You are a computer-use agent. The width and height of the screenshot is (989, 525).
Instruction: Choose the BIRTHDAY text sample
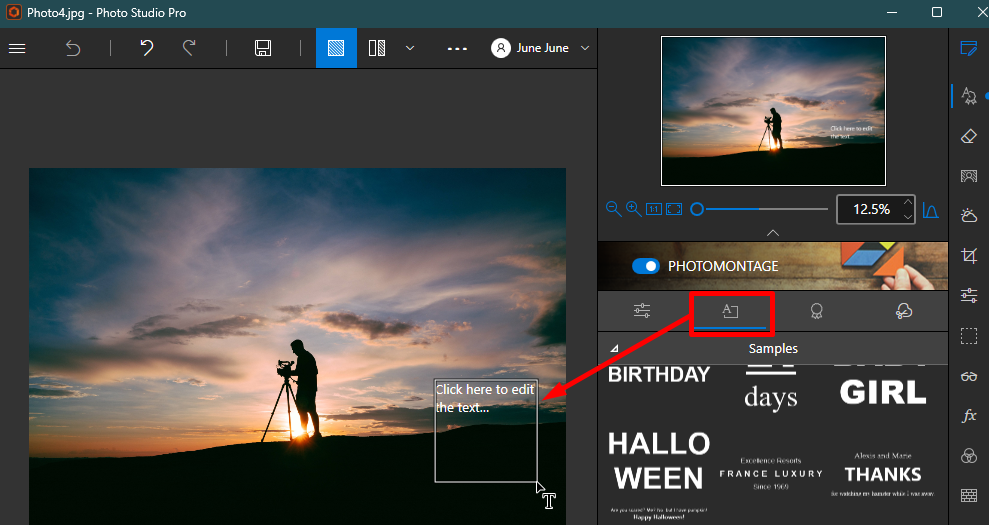pyautogui.click(x=659, y=375)
